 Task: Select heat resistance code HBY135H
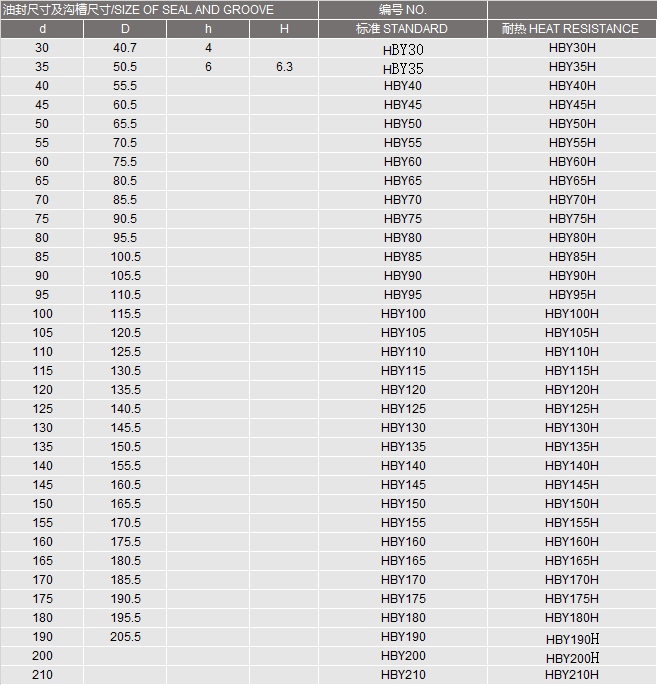coord(572,447)
